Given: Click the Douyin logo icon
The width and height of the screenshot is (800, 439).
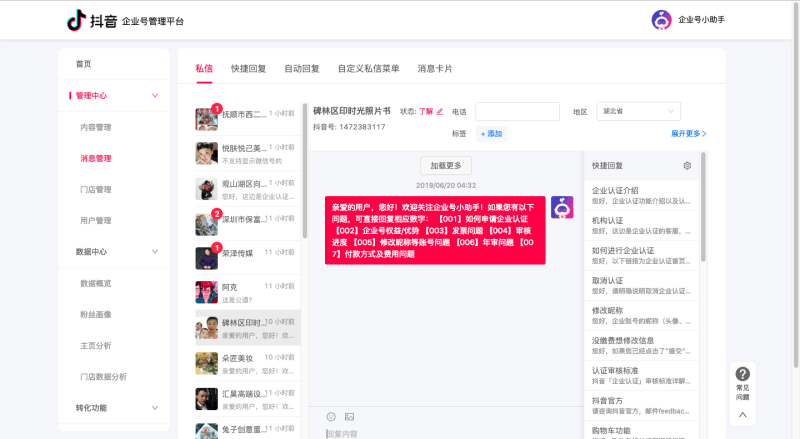Looking at the screenshot, I should 77,20.
